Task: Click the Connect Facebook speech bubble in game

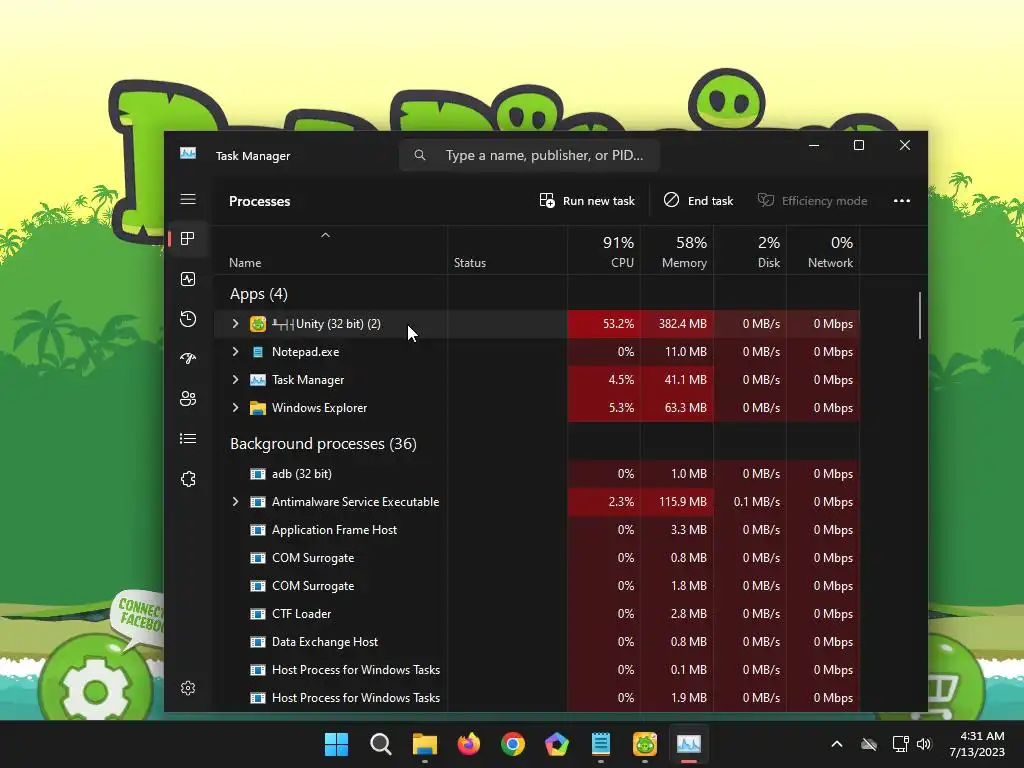Action: point(138,619)
